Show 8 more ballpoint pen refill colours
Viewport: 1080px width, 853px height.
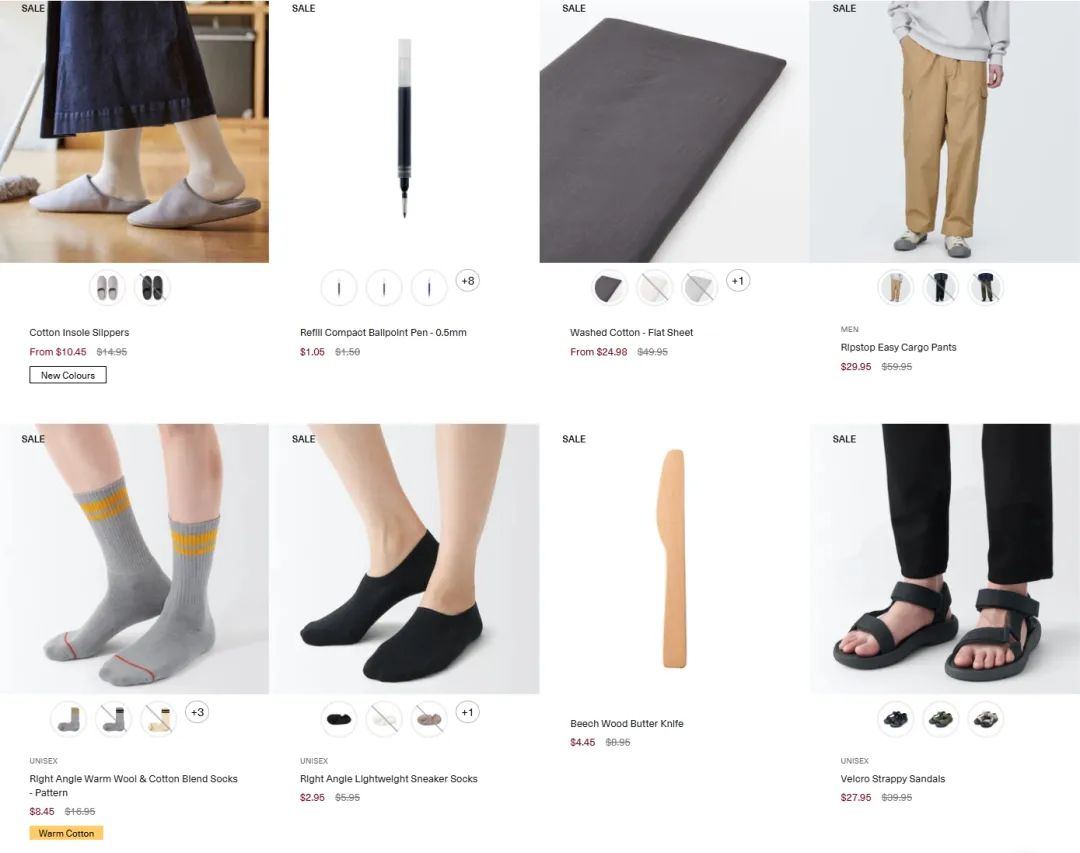468,281
